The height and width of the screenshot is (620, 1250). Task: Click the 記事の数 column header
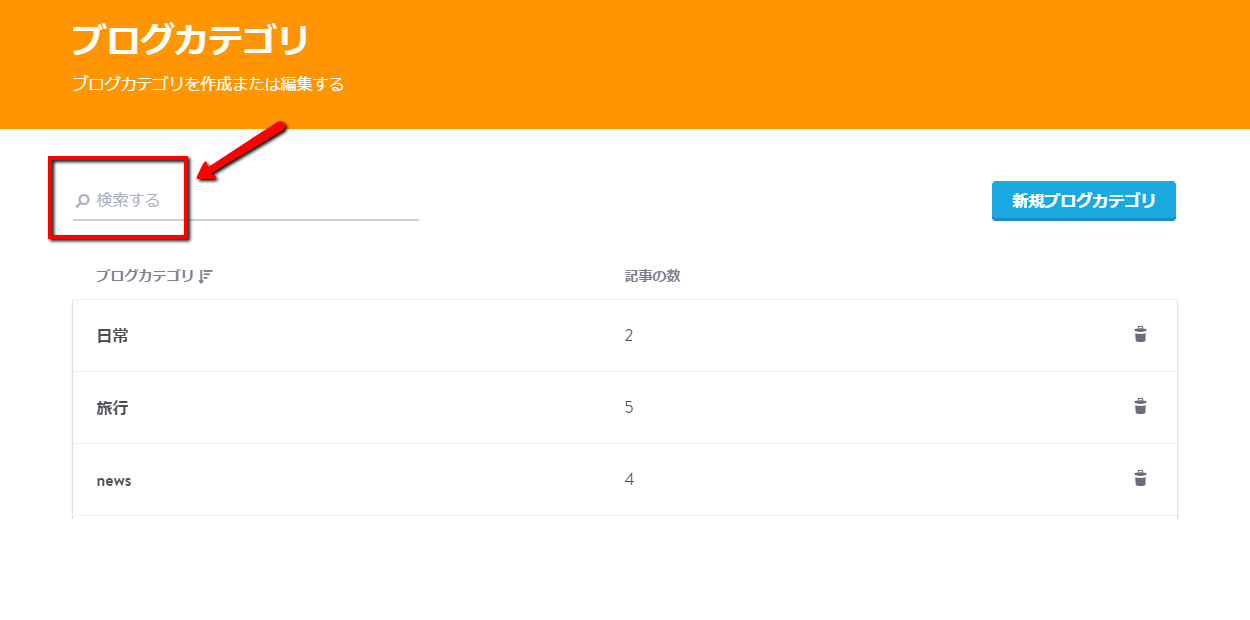652,276
